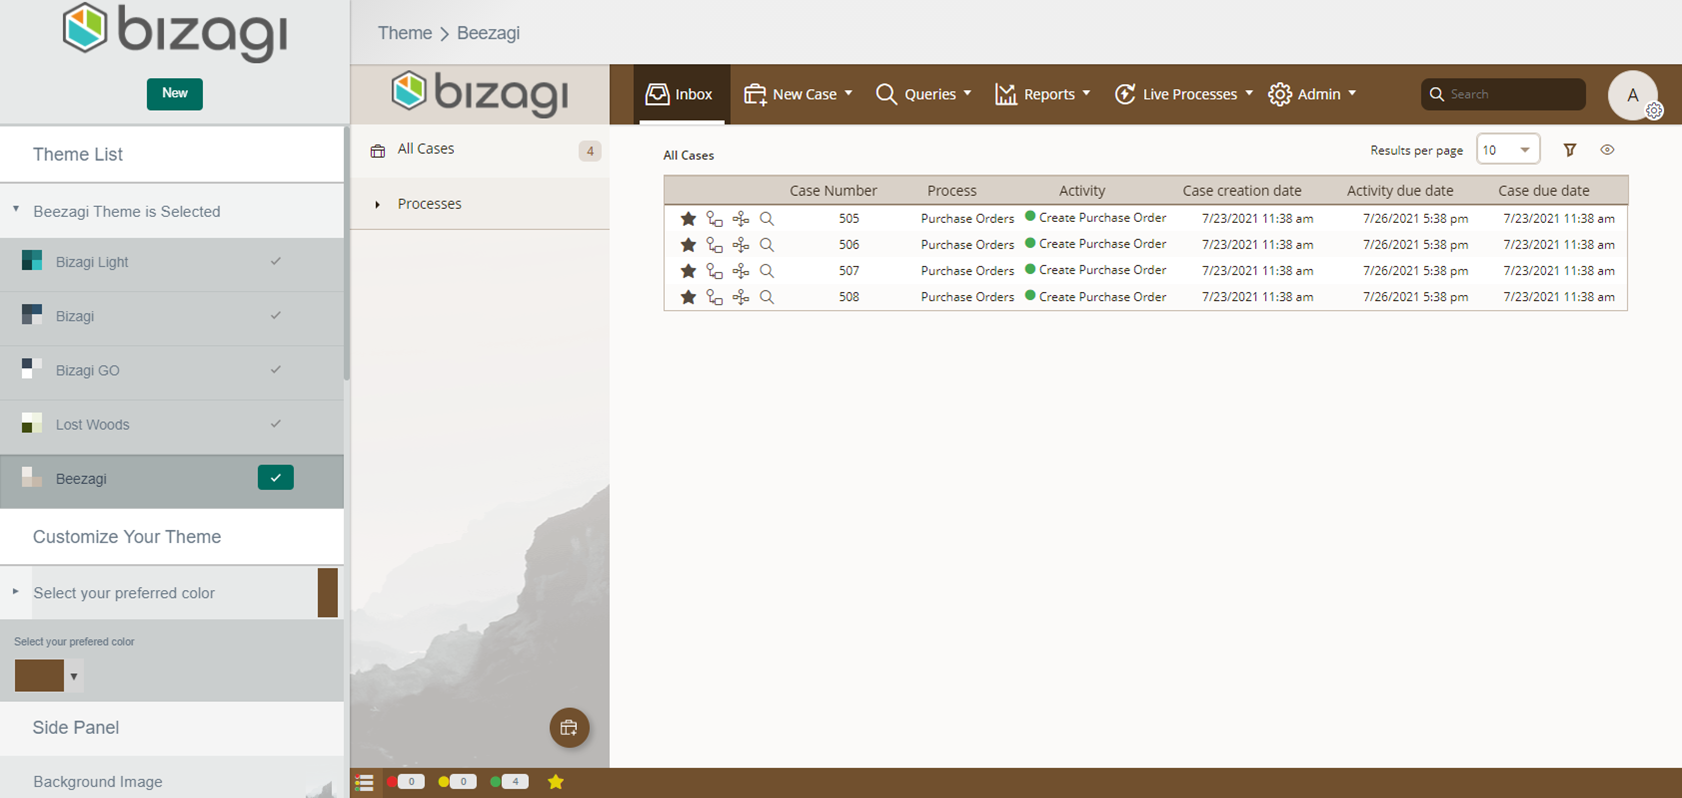Show favorites star in bottom bar

point(556,782)
